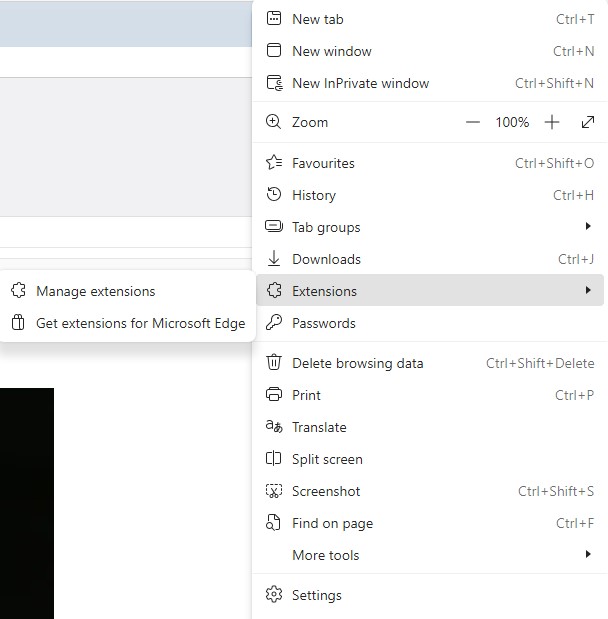Click the New InPrivate window icon

[x=273, y=83]
